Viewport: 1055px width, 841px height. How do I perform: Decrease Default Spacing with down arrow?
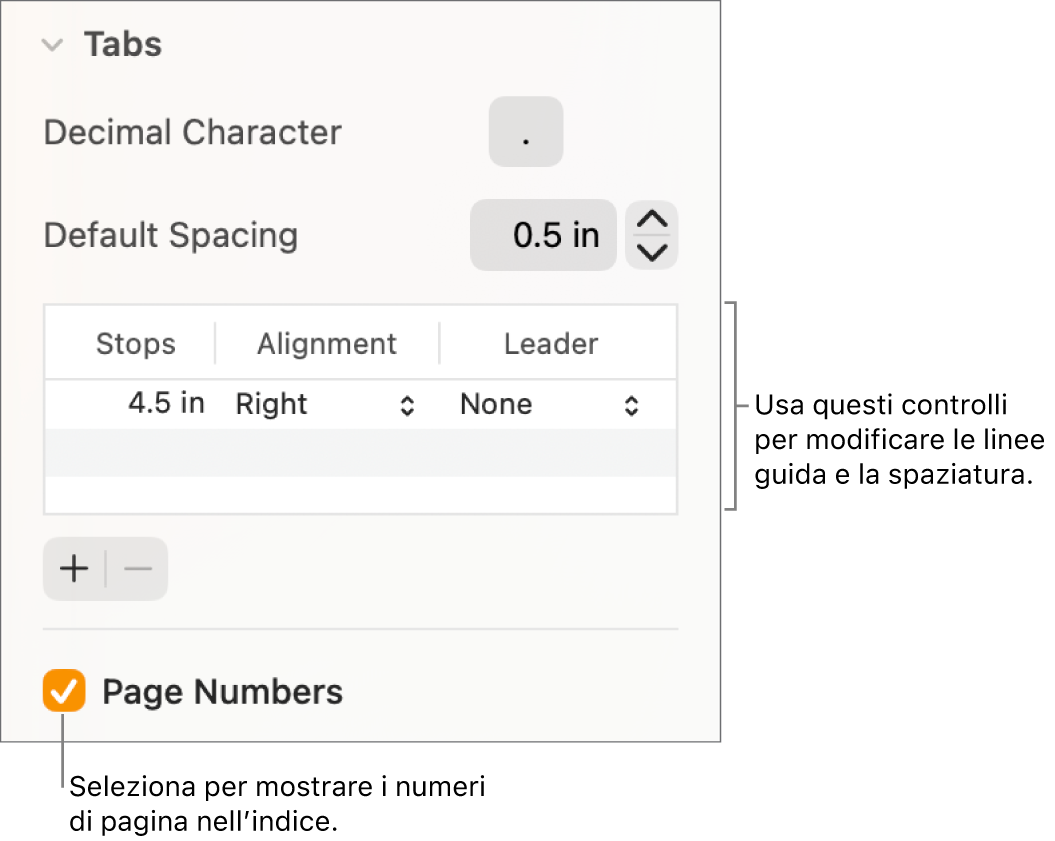click(x=652, y=252)
